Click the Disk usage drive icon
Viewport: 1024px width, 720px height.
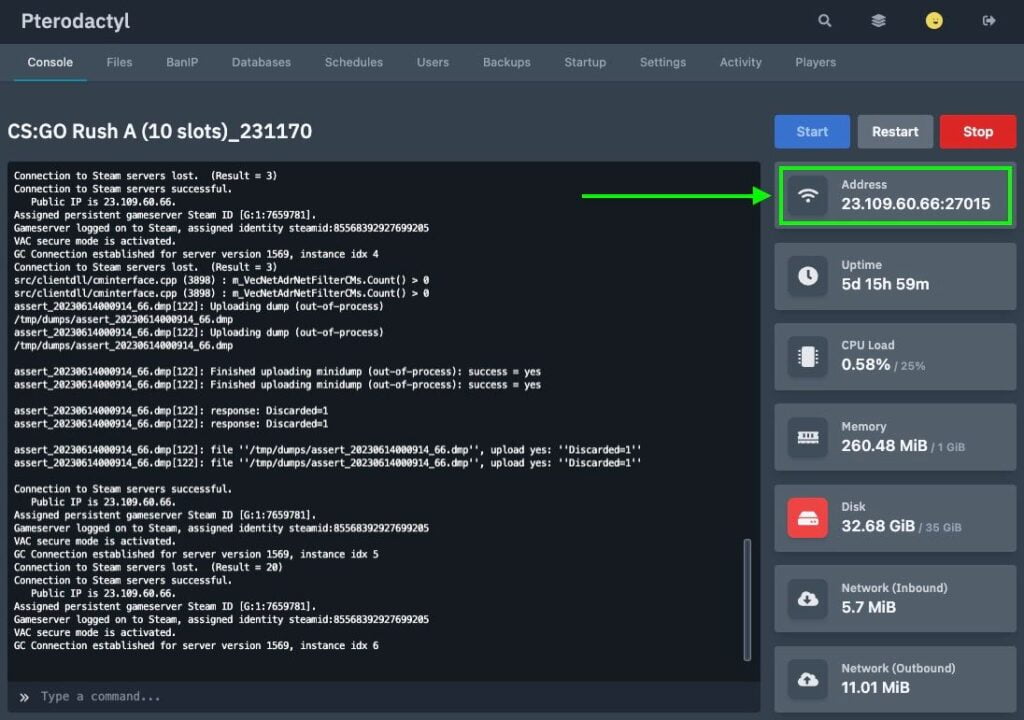[x=808, y=517]
